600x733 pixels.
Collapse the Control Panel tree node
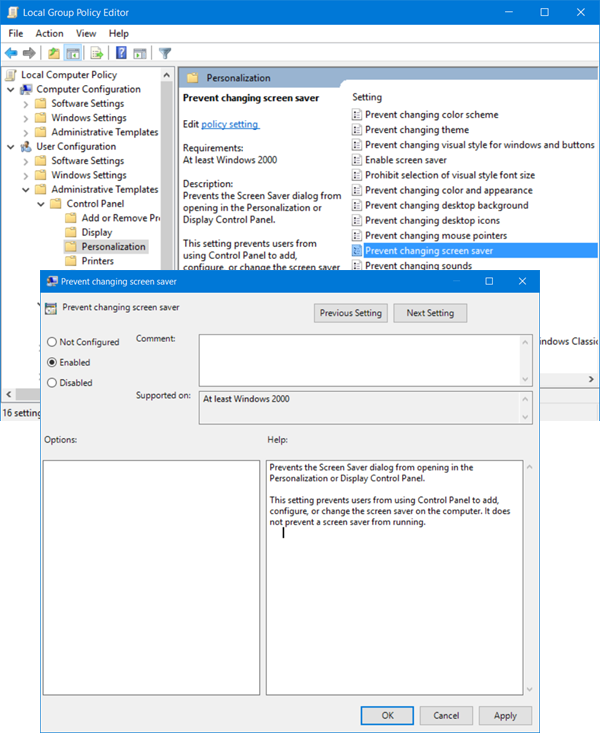point(41,204)
